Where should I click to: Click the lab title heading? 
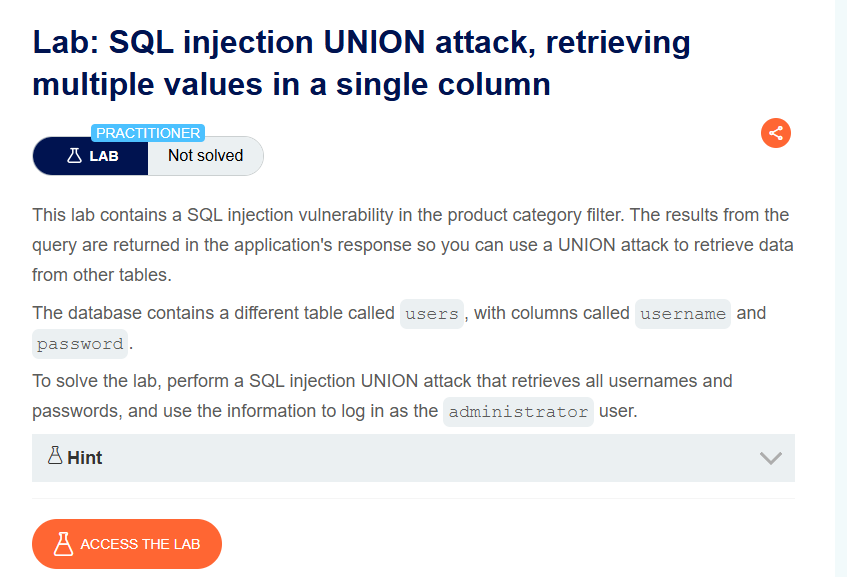pos(361,63)
